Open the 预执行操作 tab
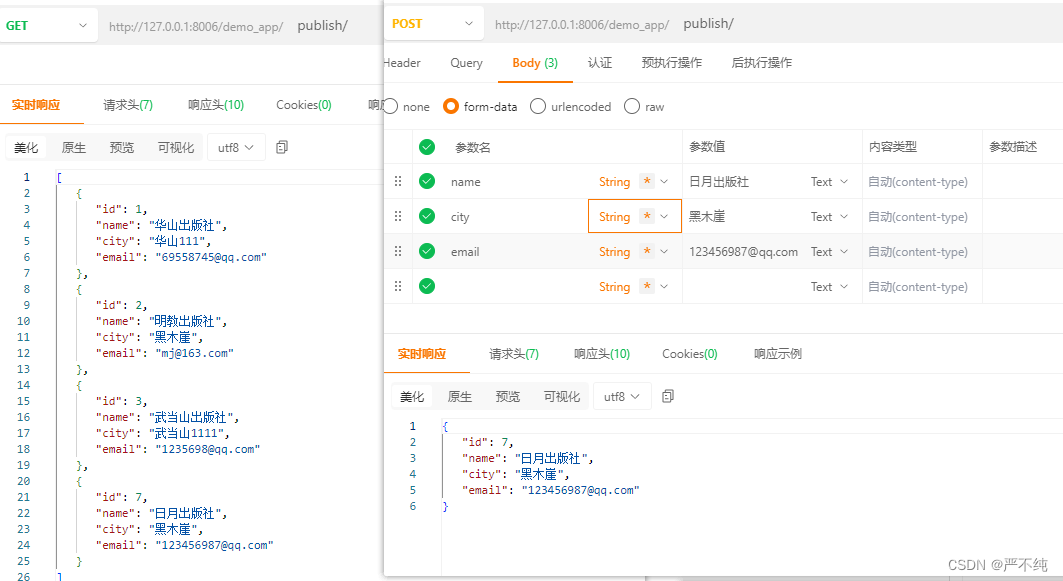Screen dimensions: 1063x581 672,62
